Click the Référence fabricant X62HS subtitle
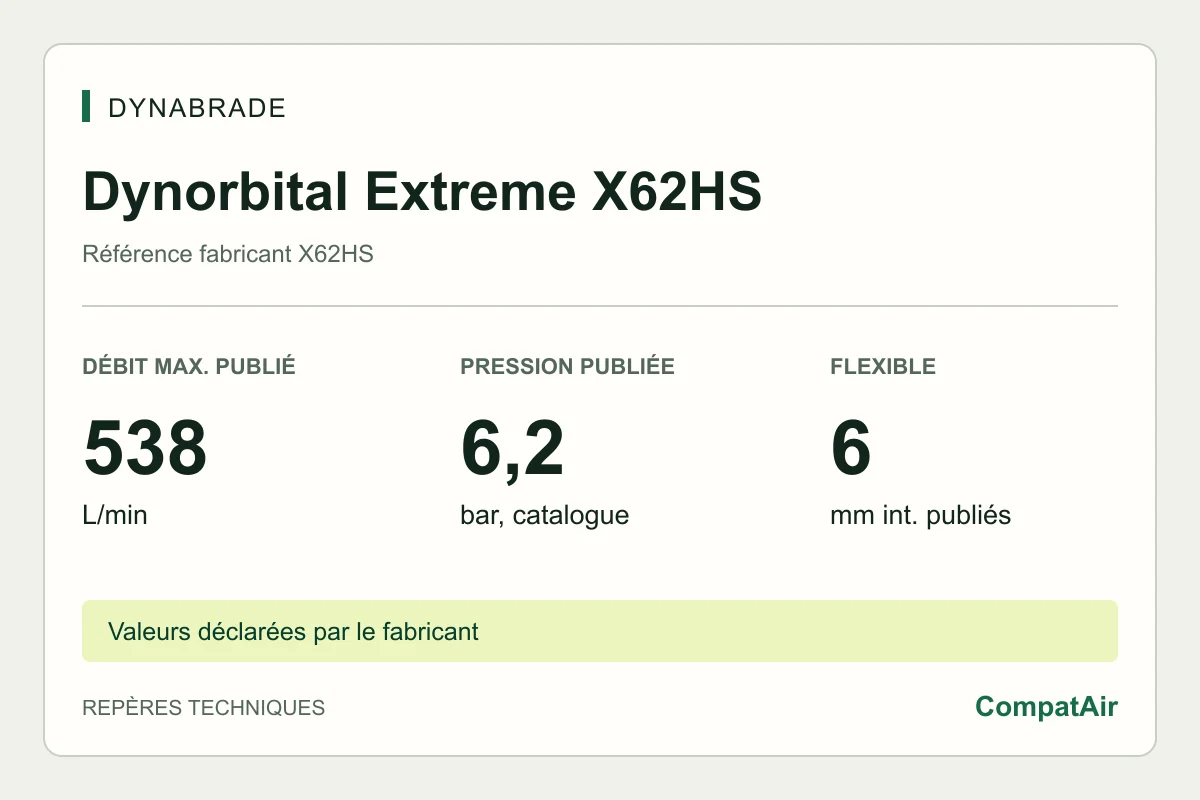Image resolution: width=1200 pixels, height=800 pixels. point(228,254)
